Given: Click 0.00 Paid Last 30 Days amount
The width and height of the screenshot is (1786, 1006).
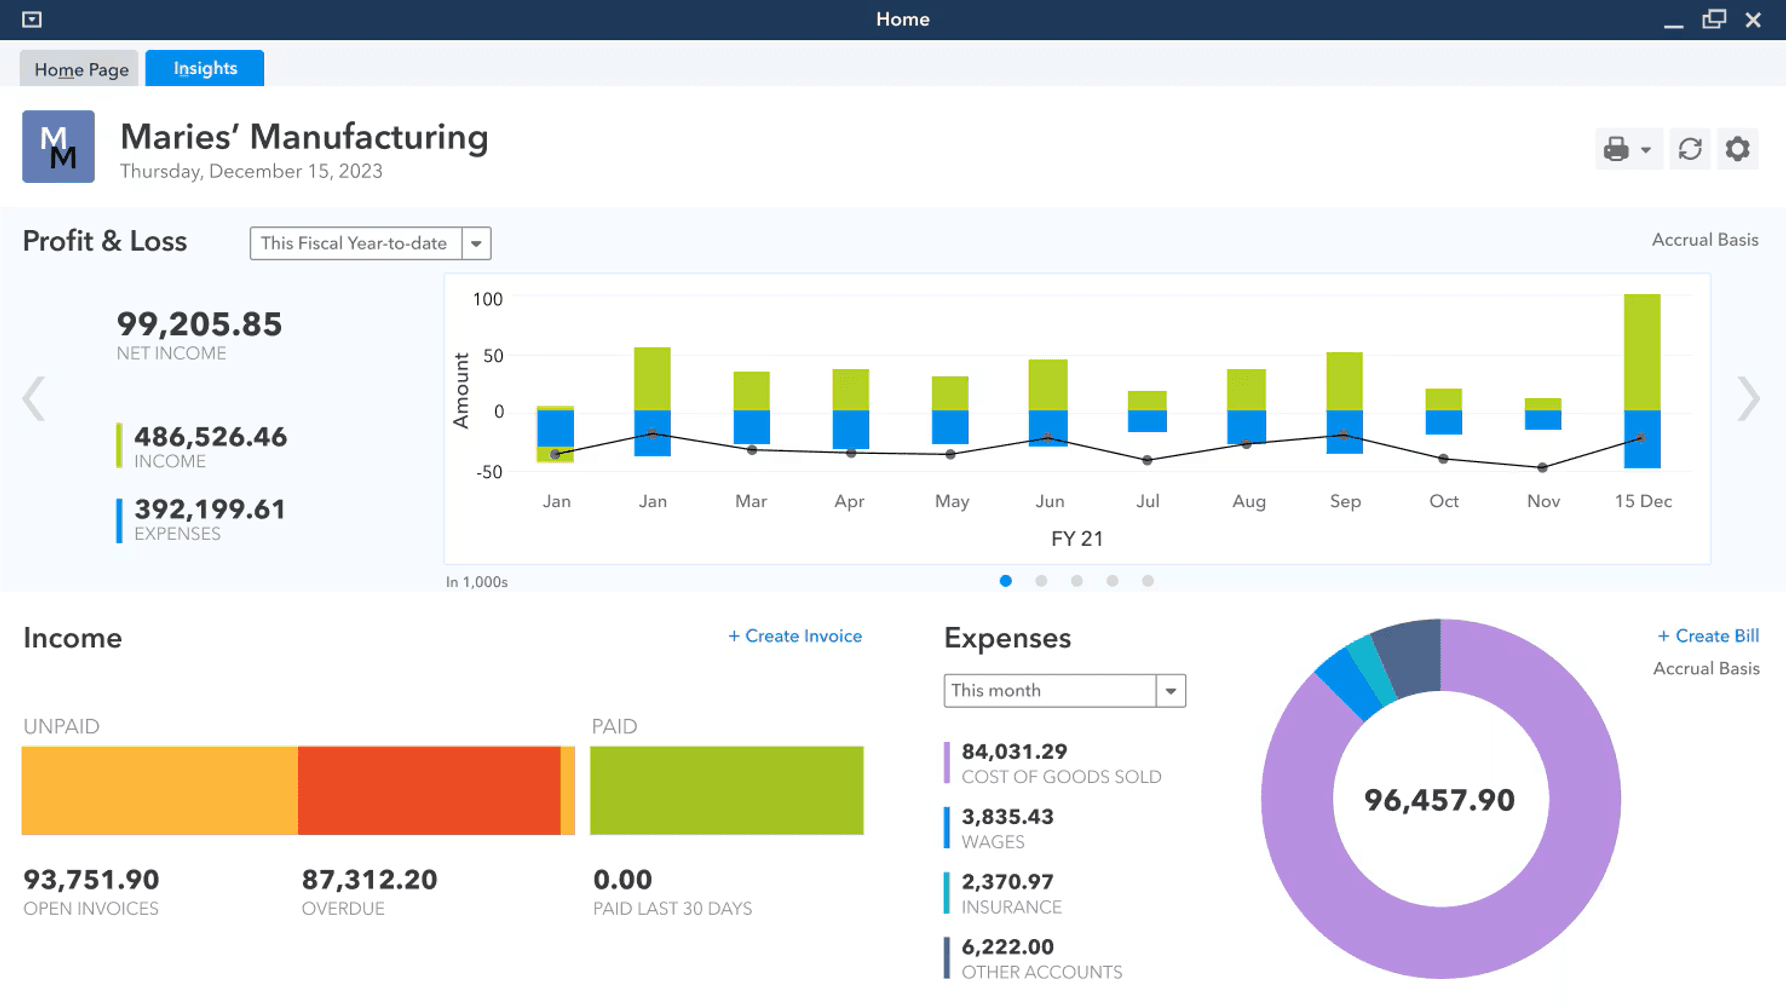Looking at the screenshot, I should [x=622, y=880].
